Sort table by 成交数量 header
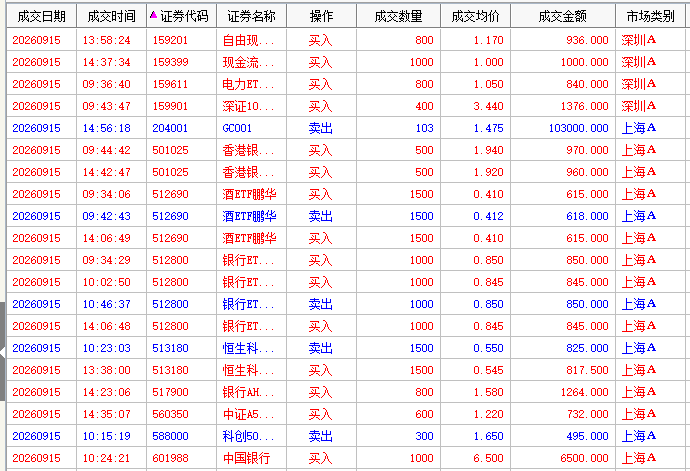 pos(398,16)
